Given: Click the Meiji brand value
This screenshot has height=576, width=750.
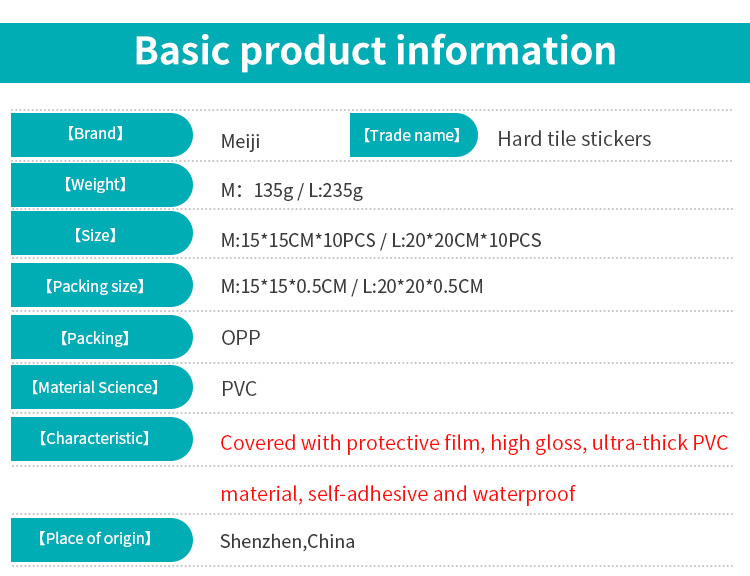Looking at the screenshot, I should 240,141.
